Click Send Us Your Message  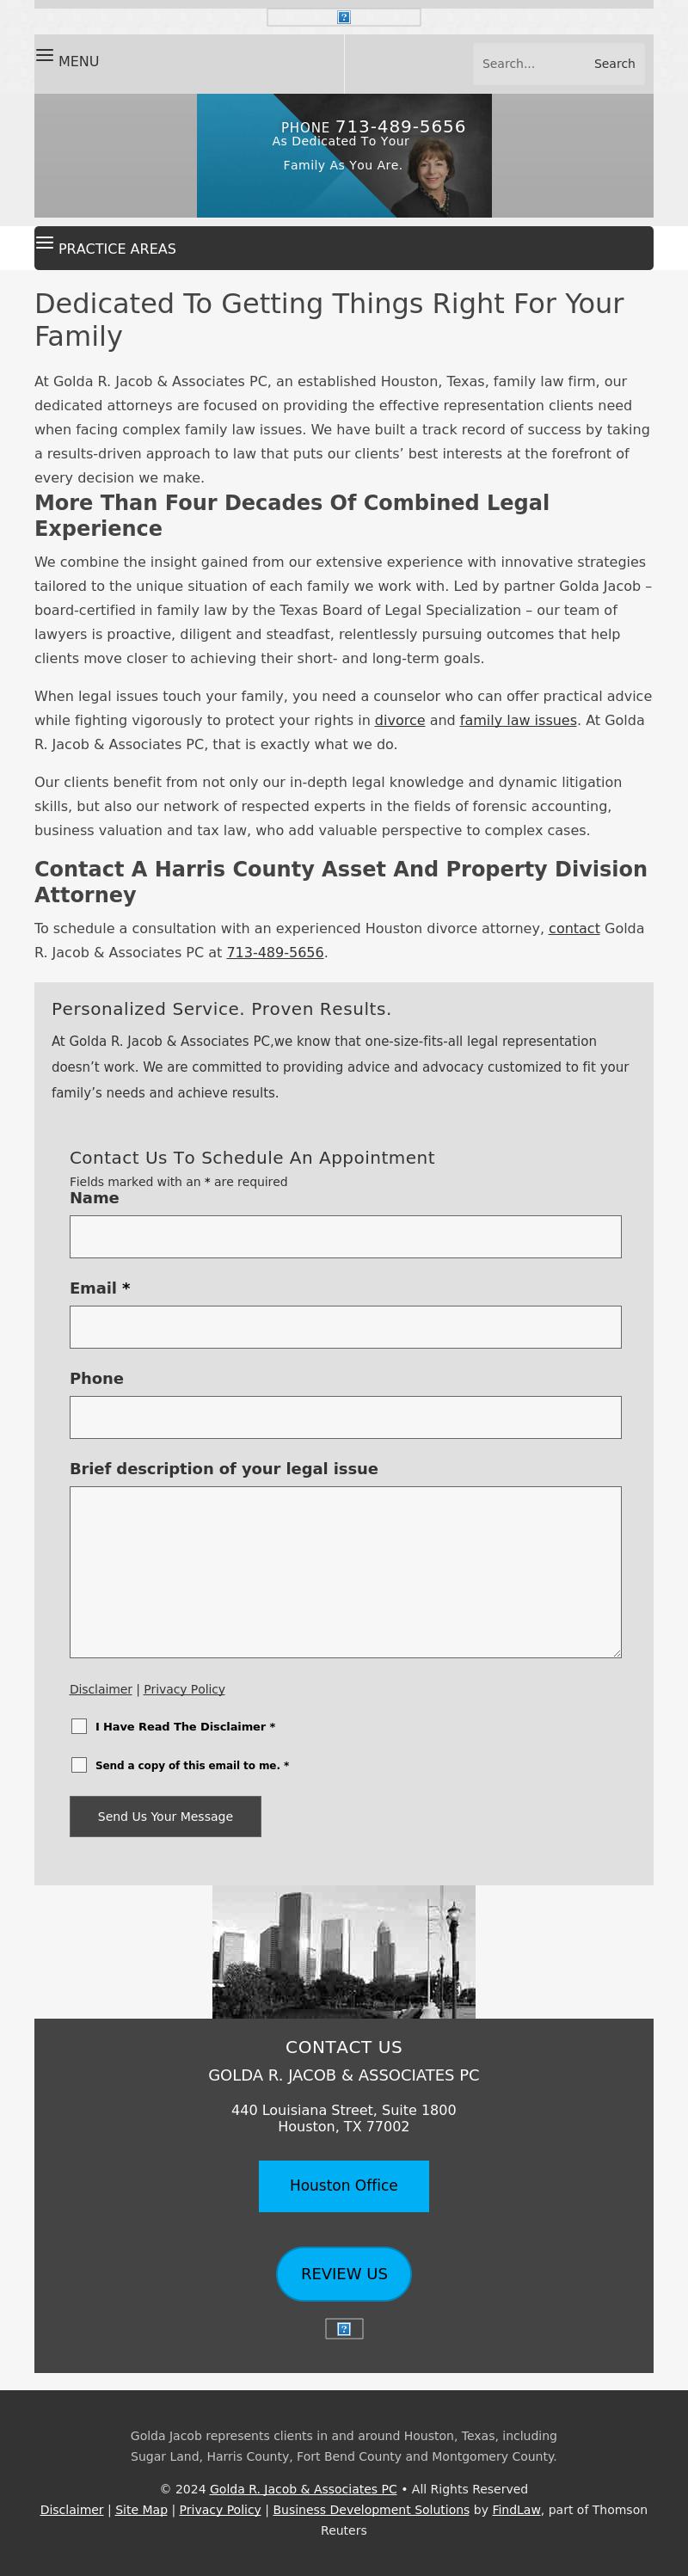pyautogui.click(x=165, y=1816)
